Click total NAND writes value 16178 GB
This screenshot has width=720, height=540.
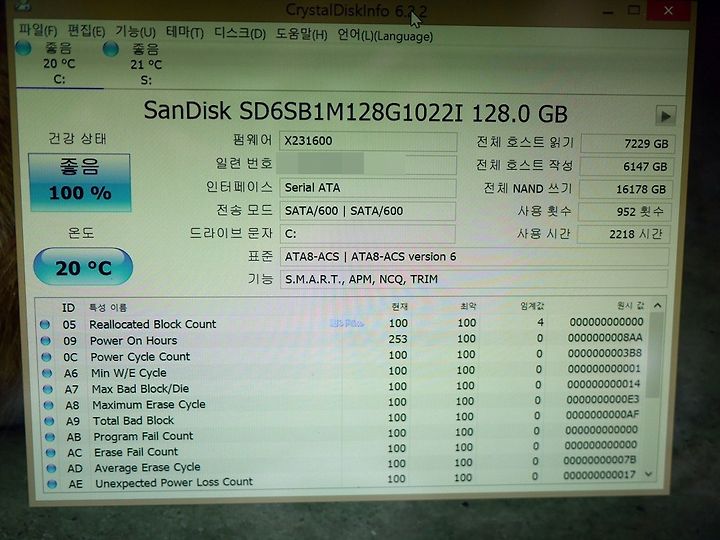click(x=625, y=189)
